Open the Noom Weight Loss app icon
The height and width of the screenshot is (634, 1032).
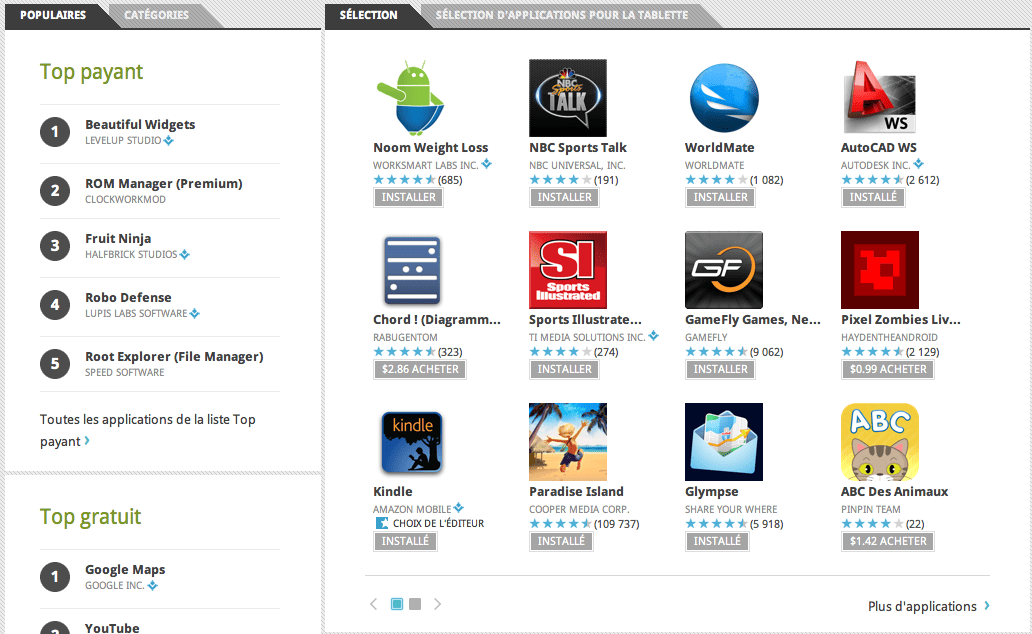point(412,98)
